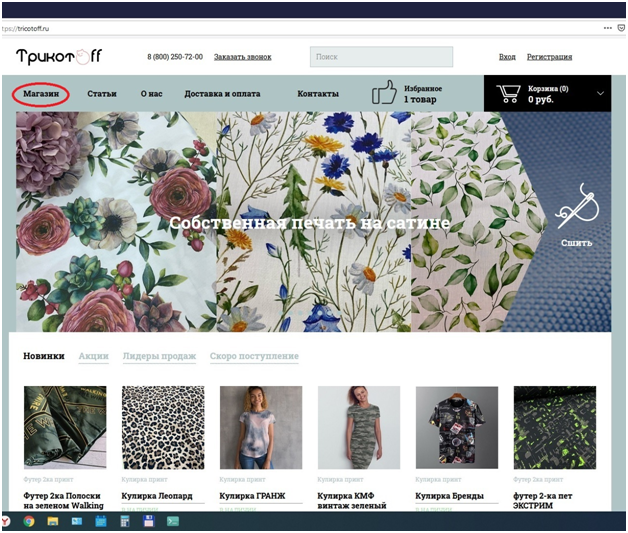Screen dimensions: 628x533
Task: Open the terminal icon in the taskbar
Action: 173,521
